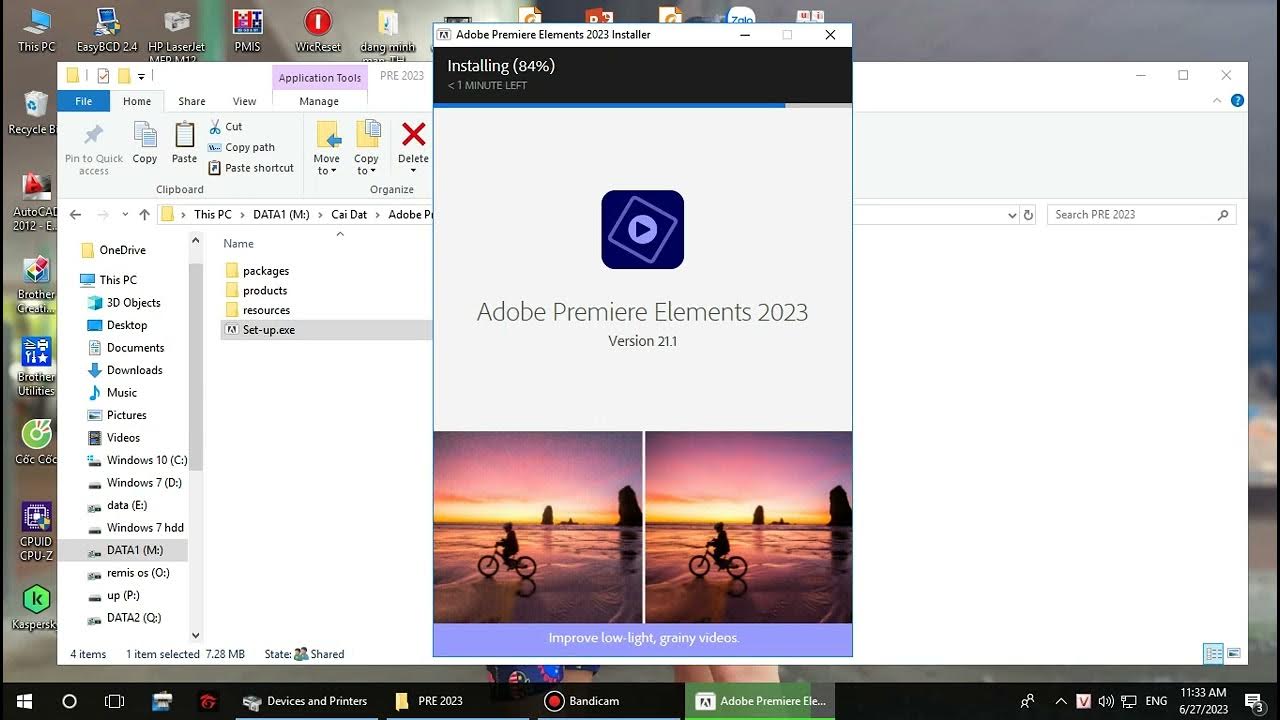Open the address bar history dropdown
The width and height of the screenshot is (1280, 720).
pos(1011,214)
